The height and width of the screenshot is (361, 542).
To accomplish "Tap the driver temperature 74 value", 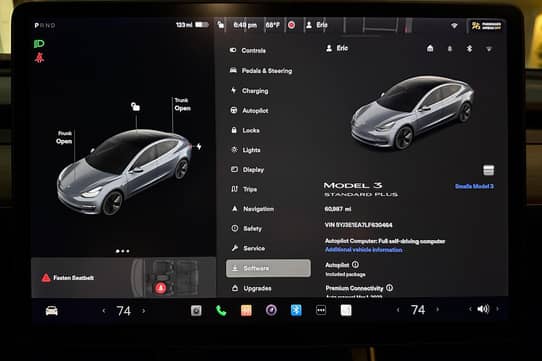I will pyautogui.click(x=124, y=311).
